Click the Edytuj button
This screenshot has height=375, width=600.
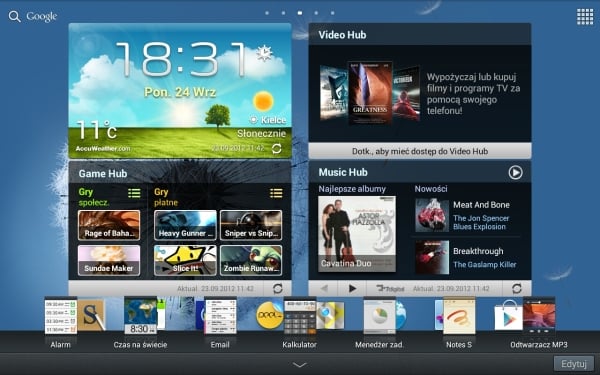click(574, 364)
